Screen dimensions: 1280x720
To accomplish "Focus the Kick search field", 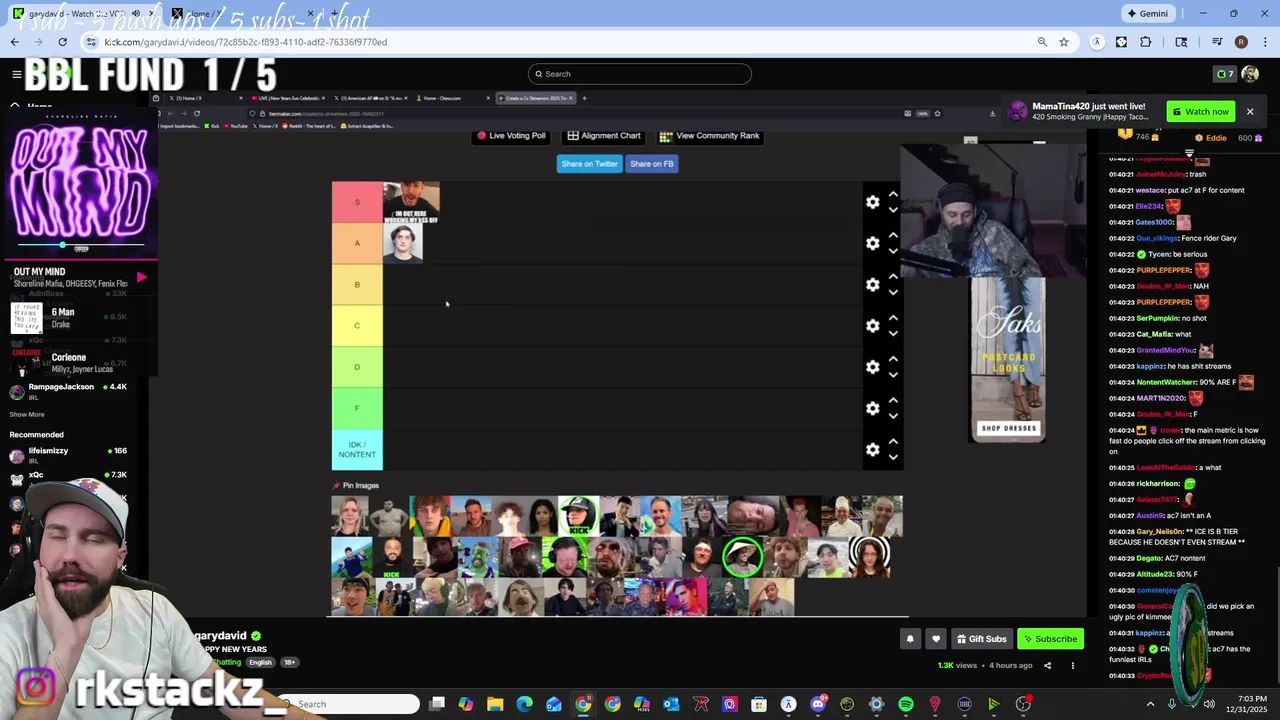I will 640,74.
